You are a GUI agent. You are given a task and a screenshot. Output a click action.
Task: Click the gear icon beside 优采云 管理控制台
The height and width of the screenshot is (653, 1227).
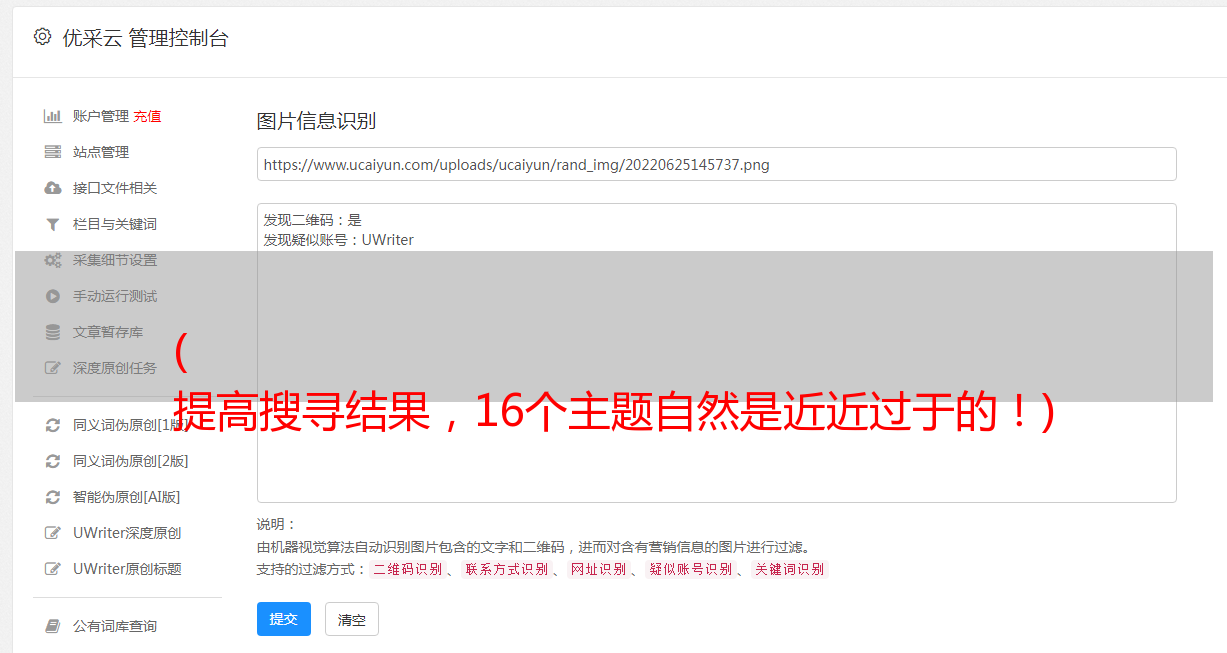[42, 37]
